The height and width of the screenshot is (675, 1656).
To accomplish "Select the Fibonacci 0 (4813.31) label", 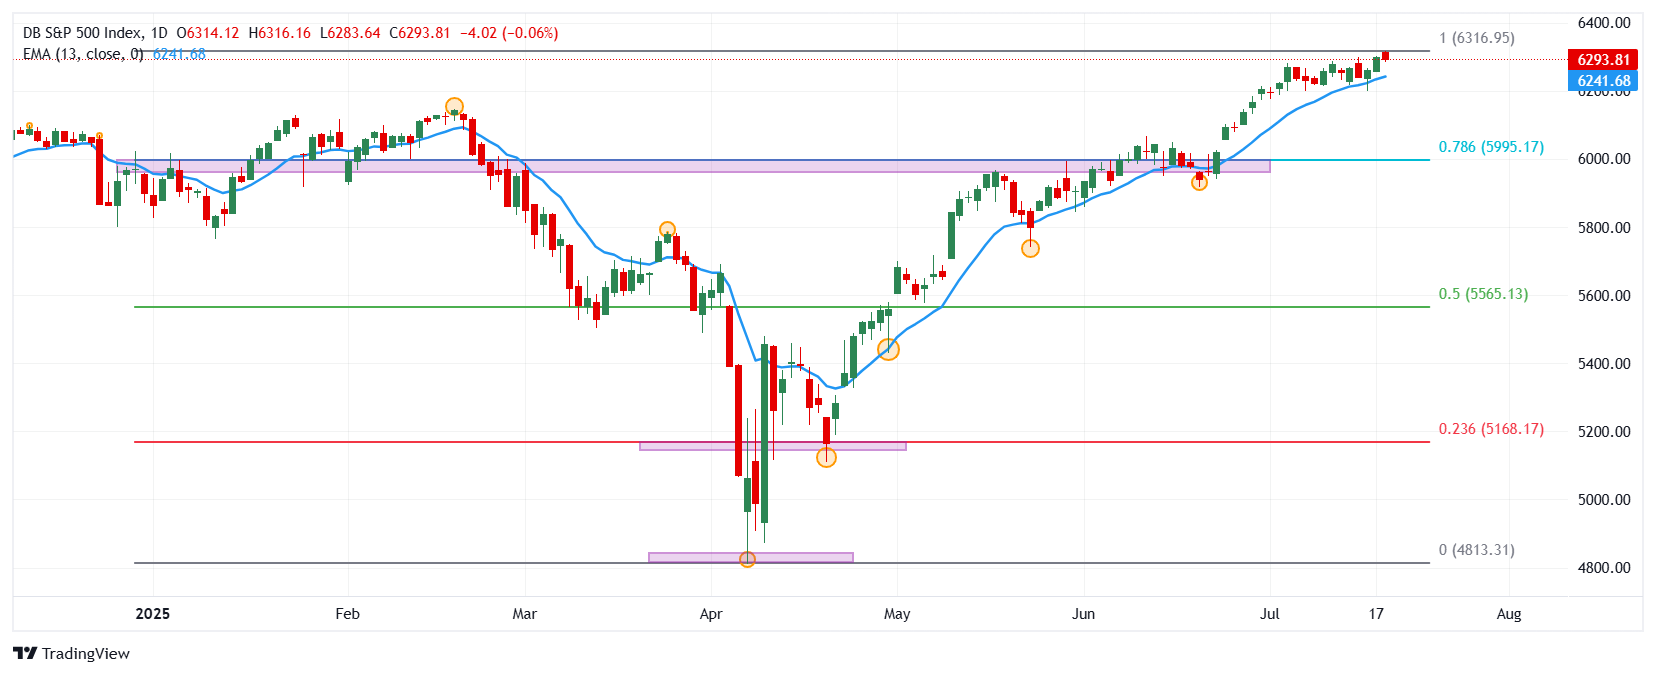I will click(x=1477, y=550).
